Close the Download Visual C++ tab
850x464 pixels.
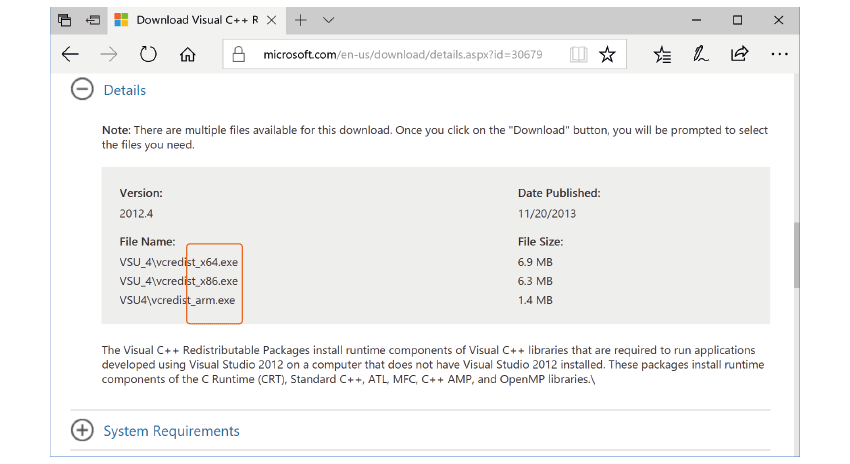(x=272, y=20)
